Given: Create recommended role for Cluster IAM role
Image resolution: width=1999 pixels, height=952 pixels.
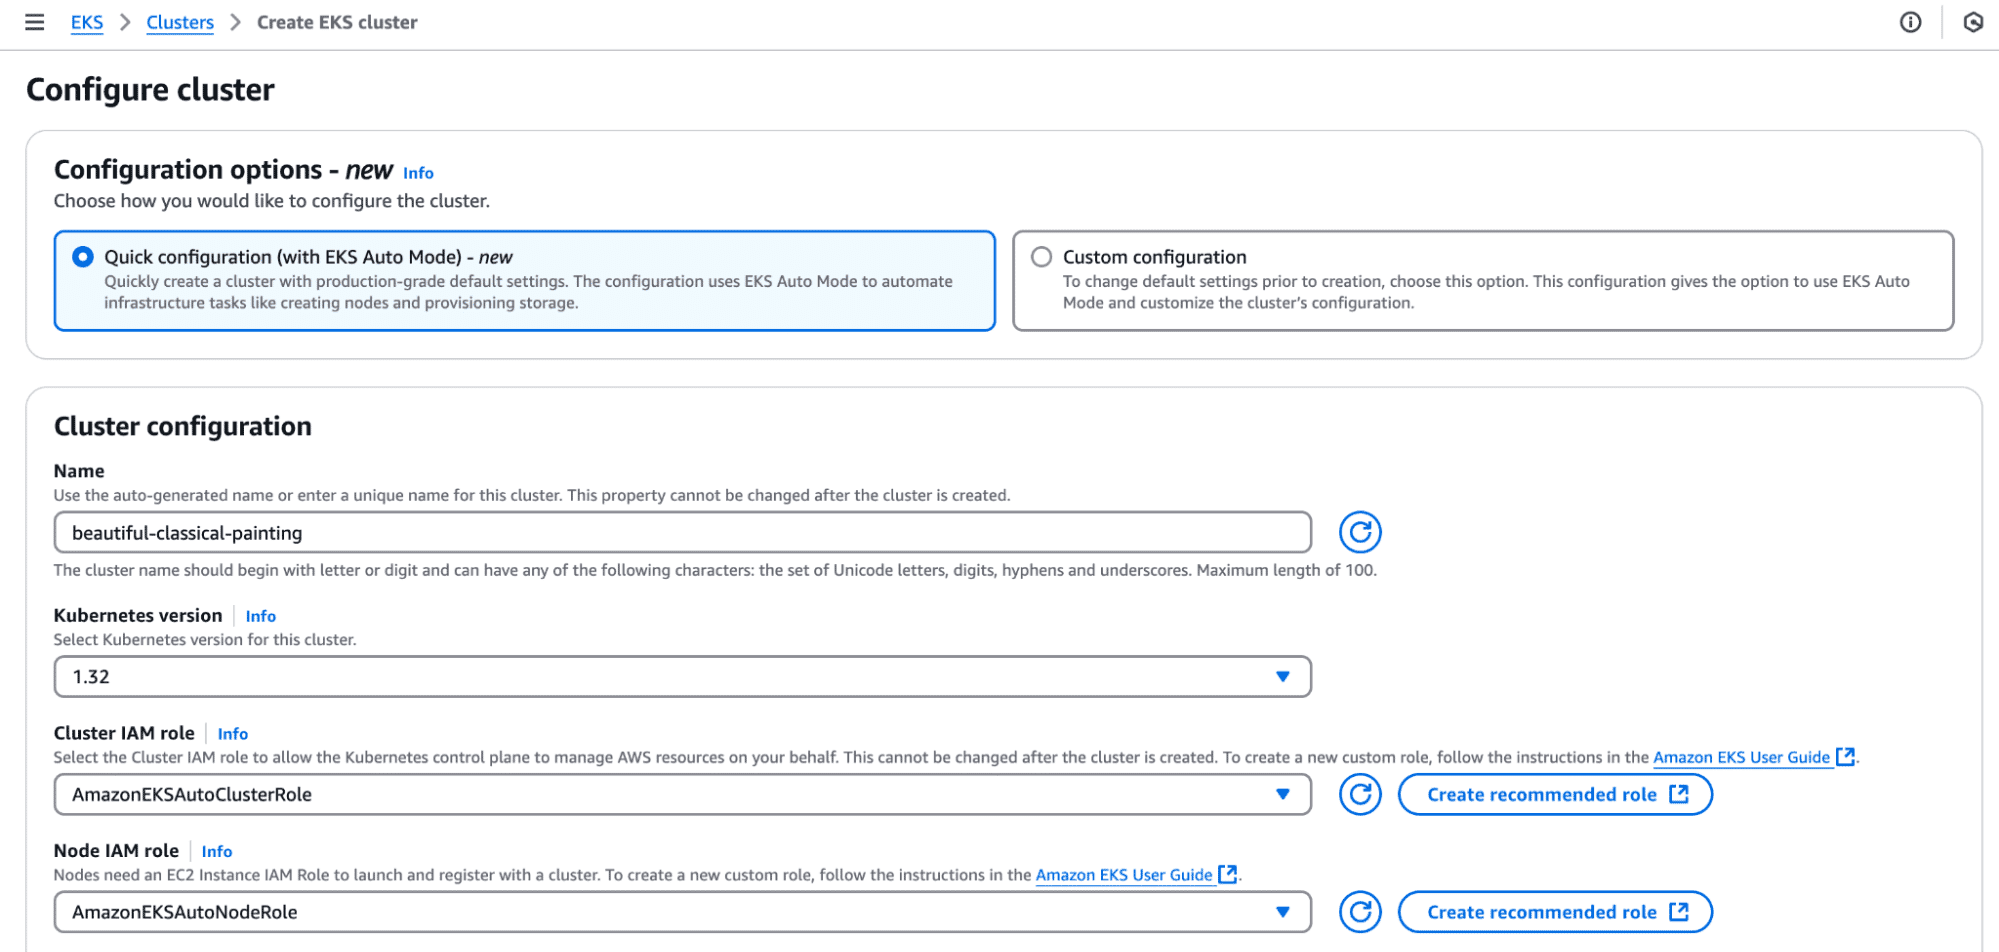Looking at the screenshot, I should (1555, 795).
